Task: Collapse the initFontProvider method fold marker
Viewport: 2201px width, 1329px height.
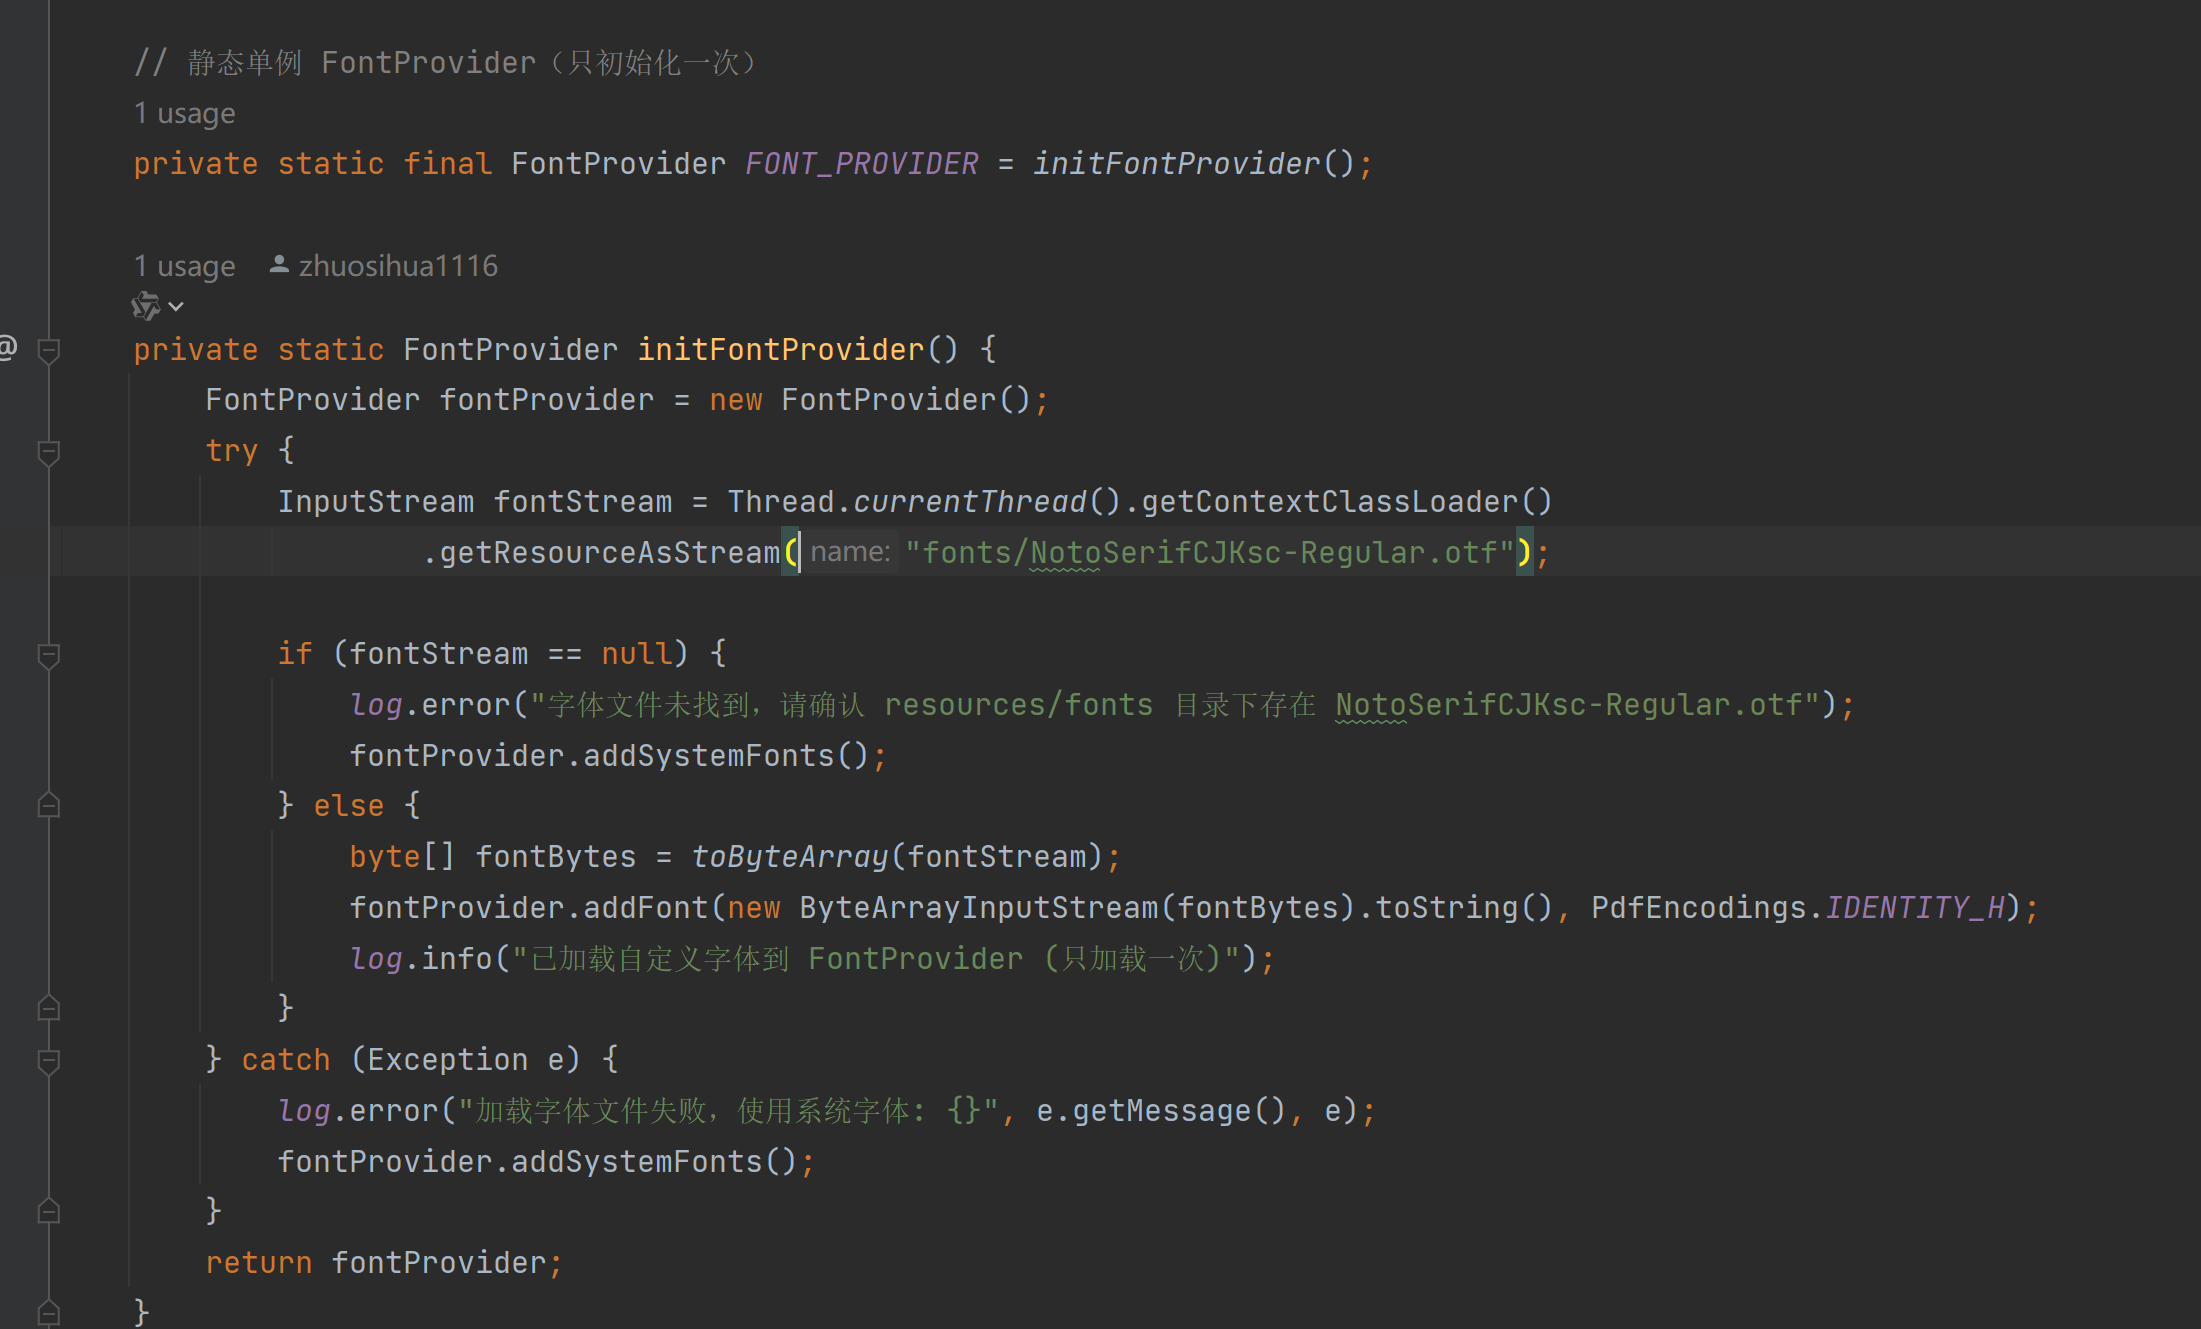Action: click(x=48, y=350)
